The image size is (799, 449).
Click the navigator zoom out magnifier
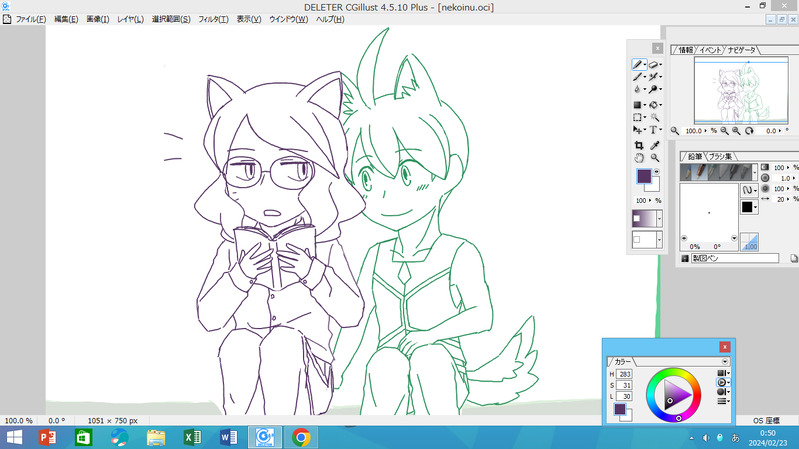(x=724, y=131)
